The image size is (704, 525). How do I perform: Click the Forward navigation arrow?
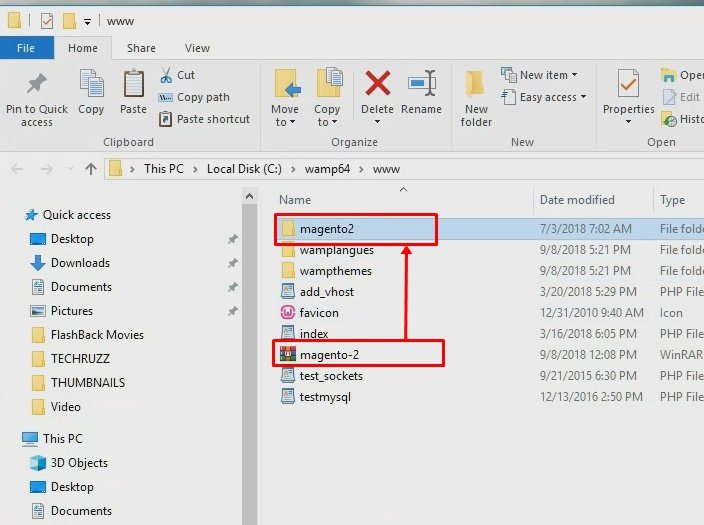(46, 169)
